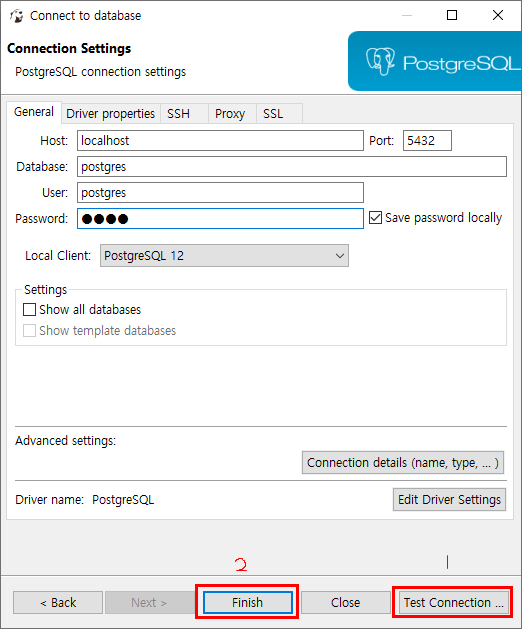Enable Show all databases
Image resolution: width=522 pixels, height=629 pixels.
point(29,310)
